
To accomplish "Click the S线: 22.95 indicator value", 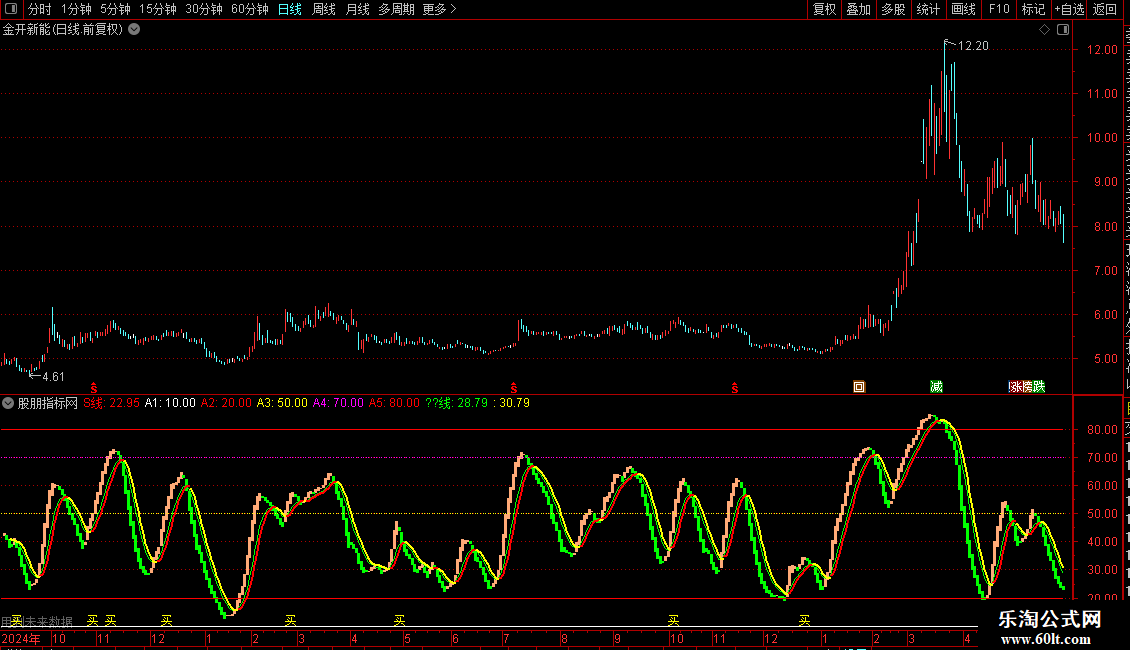I will click(112, 403).
